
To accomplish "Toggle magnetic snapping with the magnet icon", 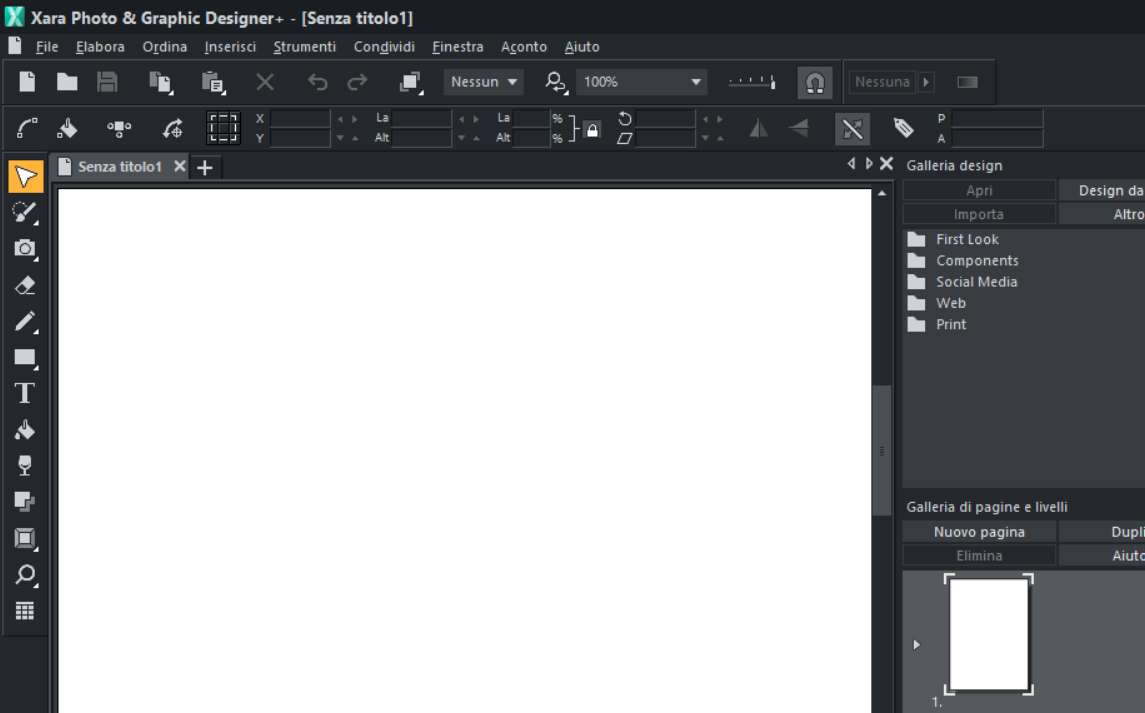I will tap(815, 82).
